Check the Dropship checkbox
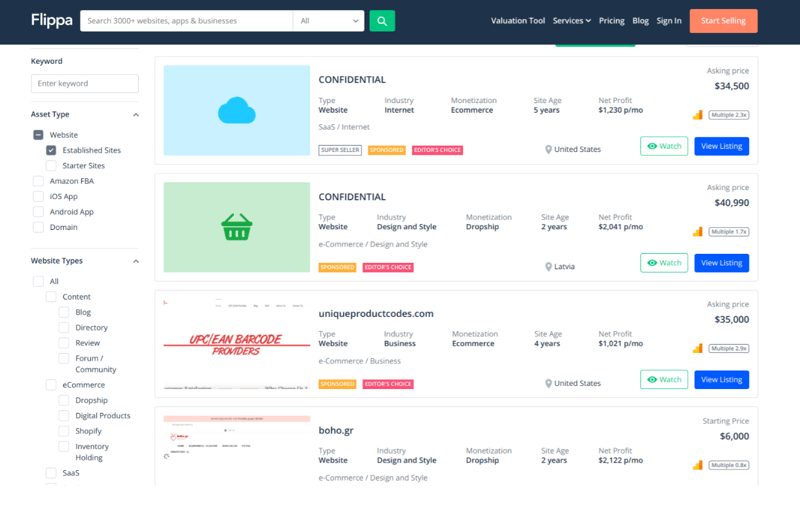The width and height of the screenshot is (800, 505). [x=64, y=400]
